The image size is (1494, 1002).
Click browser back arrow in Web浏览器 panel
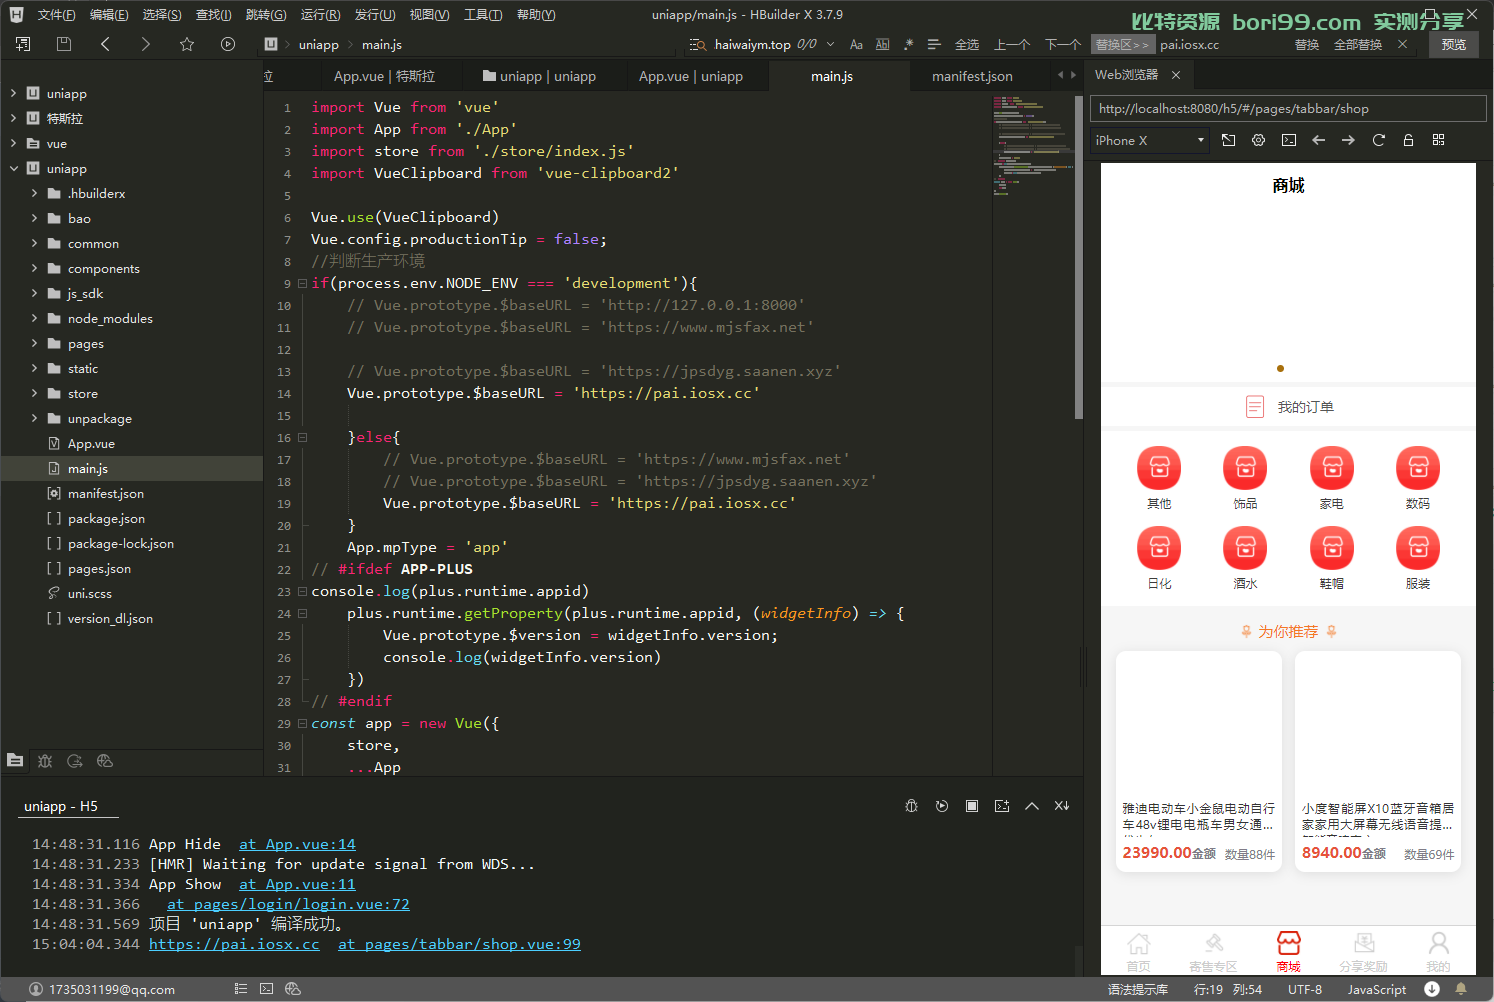click(x=1319, y=140)
